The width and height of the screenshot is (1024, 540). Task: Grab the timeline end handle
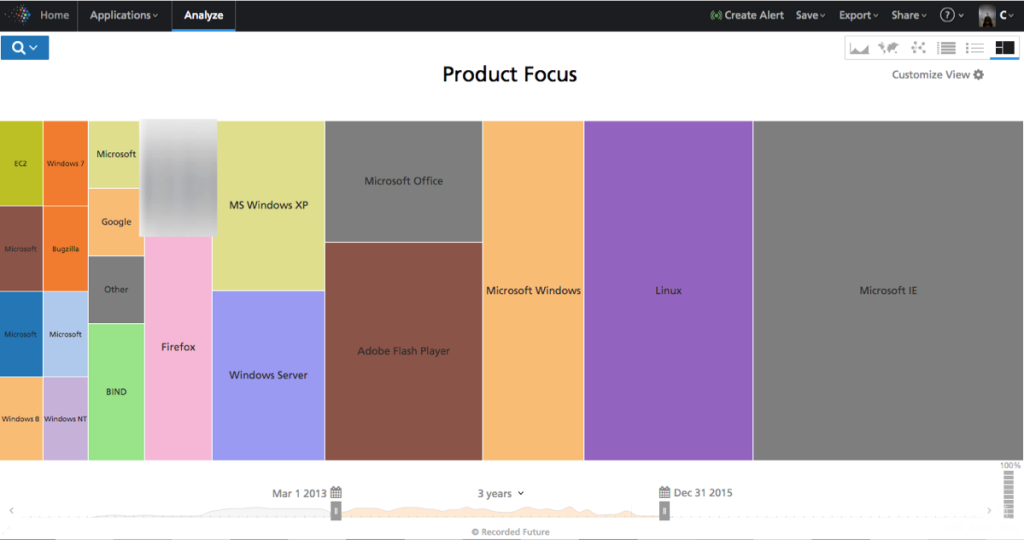coord(664,511)
